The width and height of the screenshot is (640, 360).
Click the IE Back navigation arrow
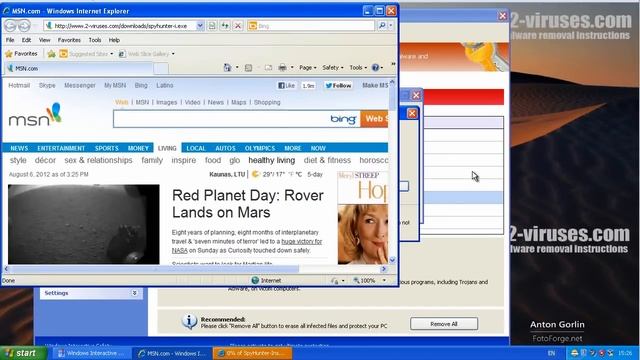point(10,26)
